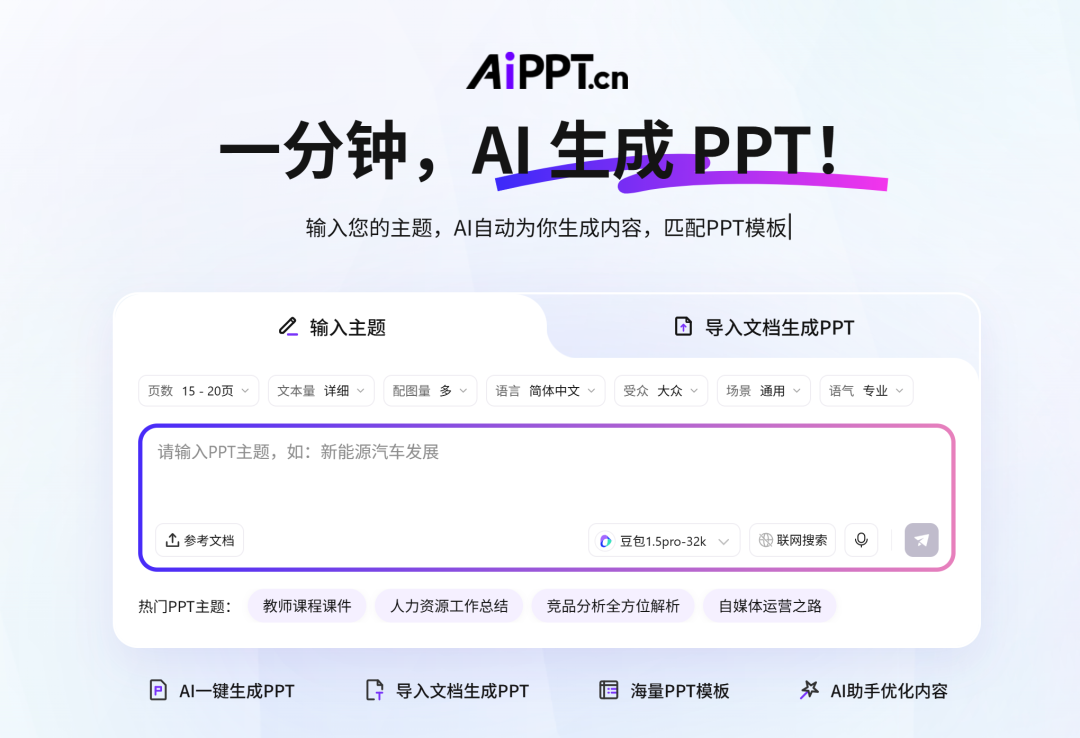Click the AI助手优化内容 sparkle icon
This screenshot has width=1080, height=738.
(809, 689)
